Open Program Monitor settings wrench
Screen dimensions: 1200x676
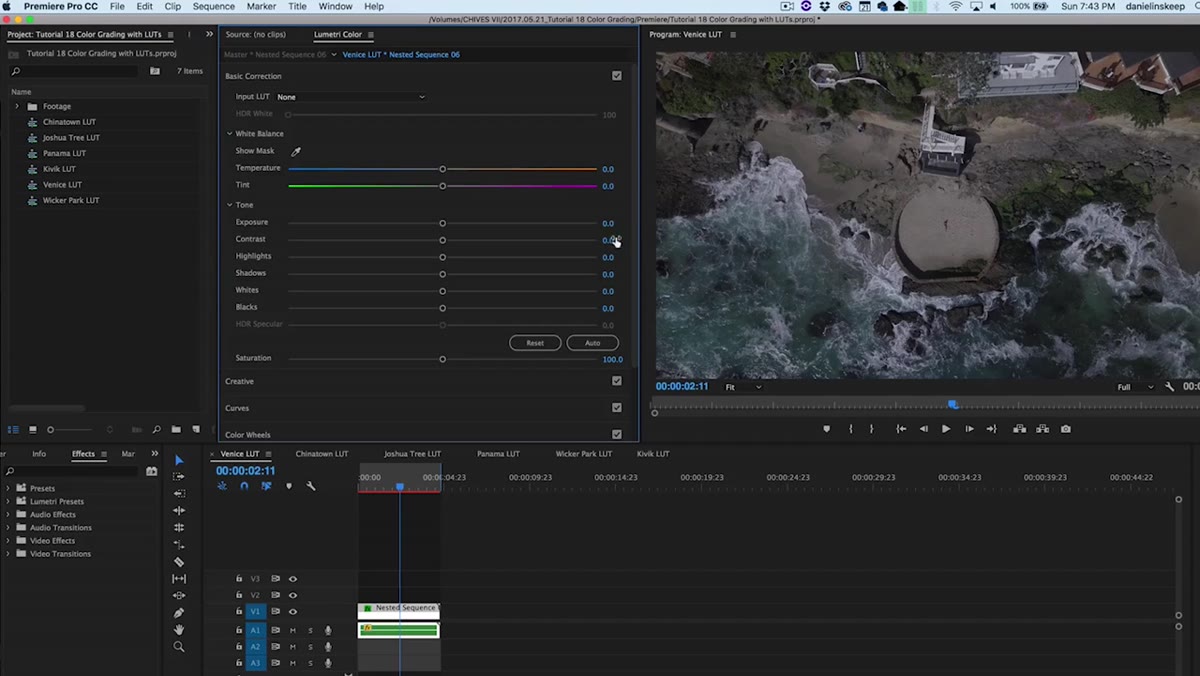point(1169,387)
